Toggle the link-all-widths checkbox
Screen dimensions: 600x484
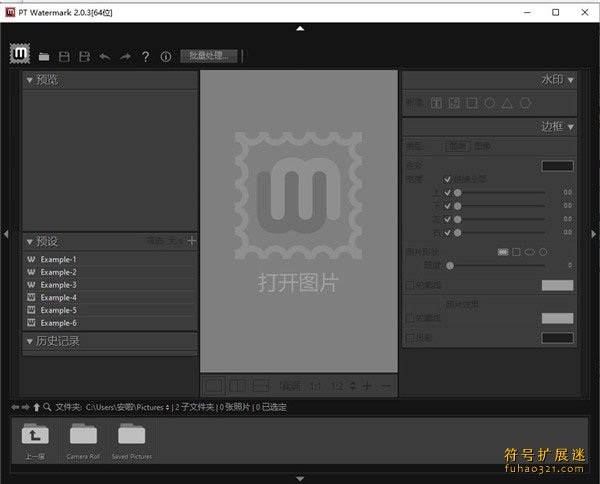(447, 179)
